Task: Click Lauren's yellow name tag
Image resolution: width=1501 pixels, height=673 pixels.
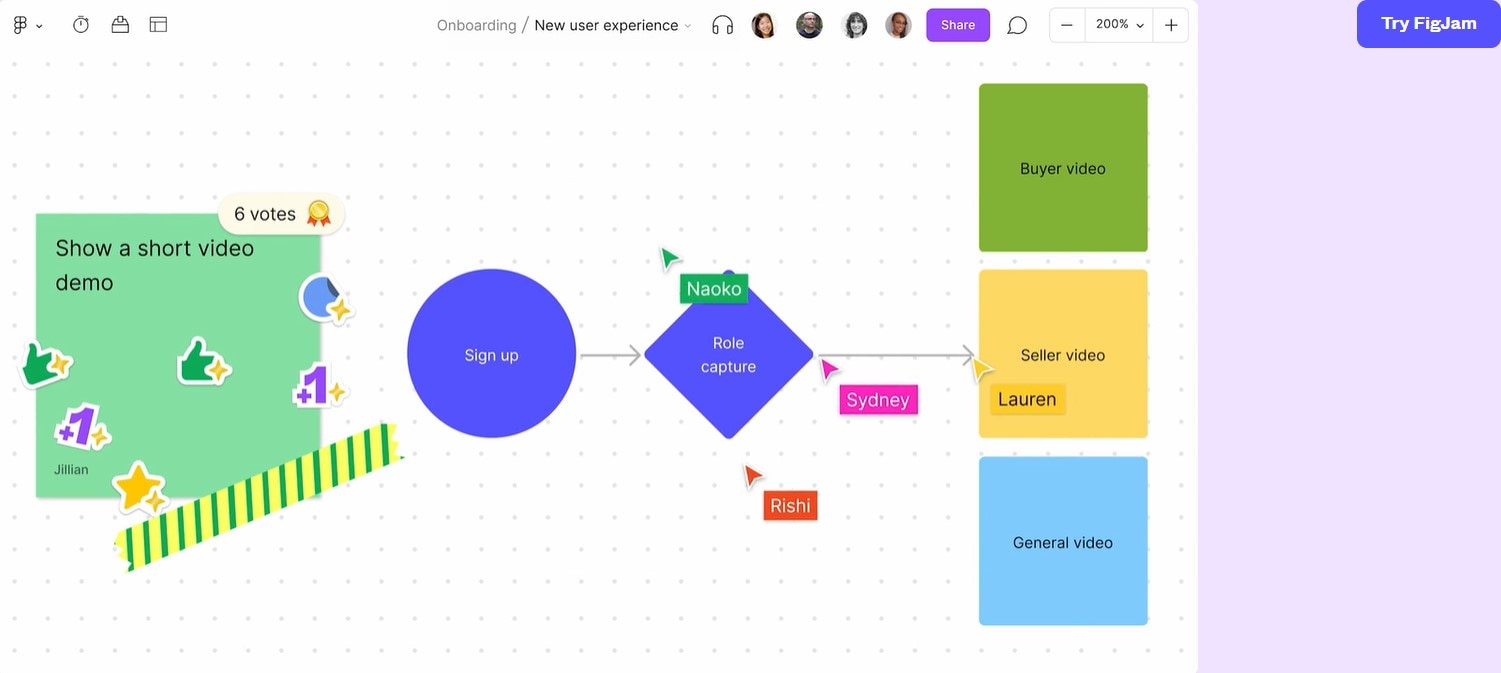Action: [1027, 399]
